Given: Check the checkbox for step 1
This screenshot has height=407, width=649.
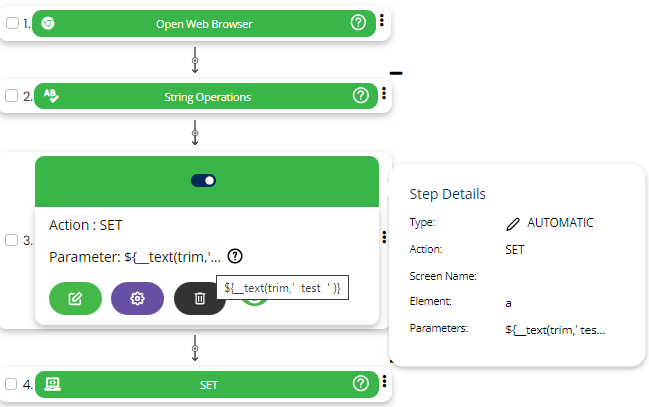Looking at the screenshot, I should point(12,23).
